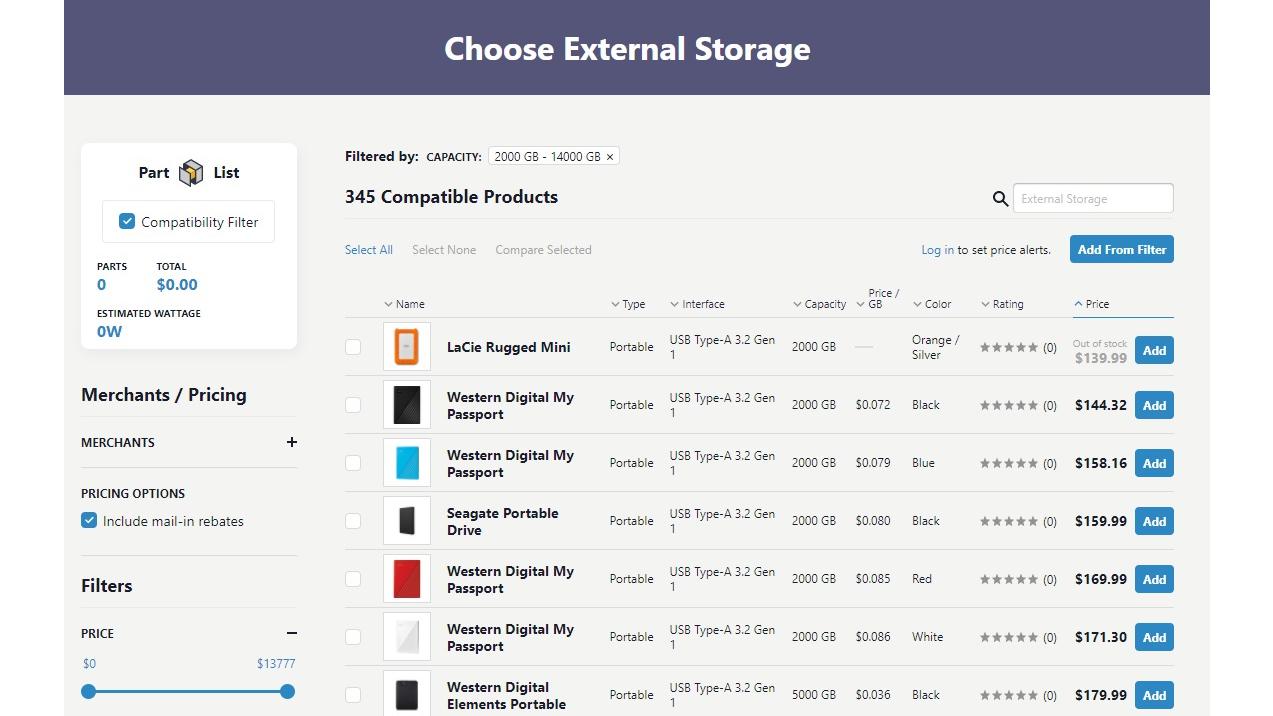Image resolution: width=1273 pixels, height=716 pixels.
Task: Click the 5000 GB capacity cell
Action: 814,695
